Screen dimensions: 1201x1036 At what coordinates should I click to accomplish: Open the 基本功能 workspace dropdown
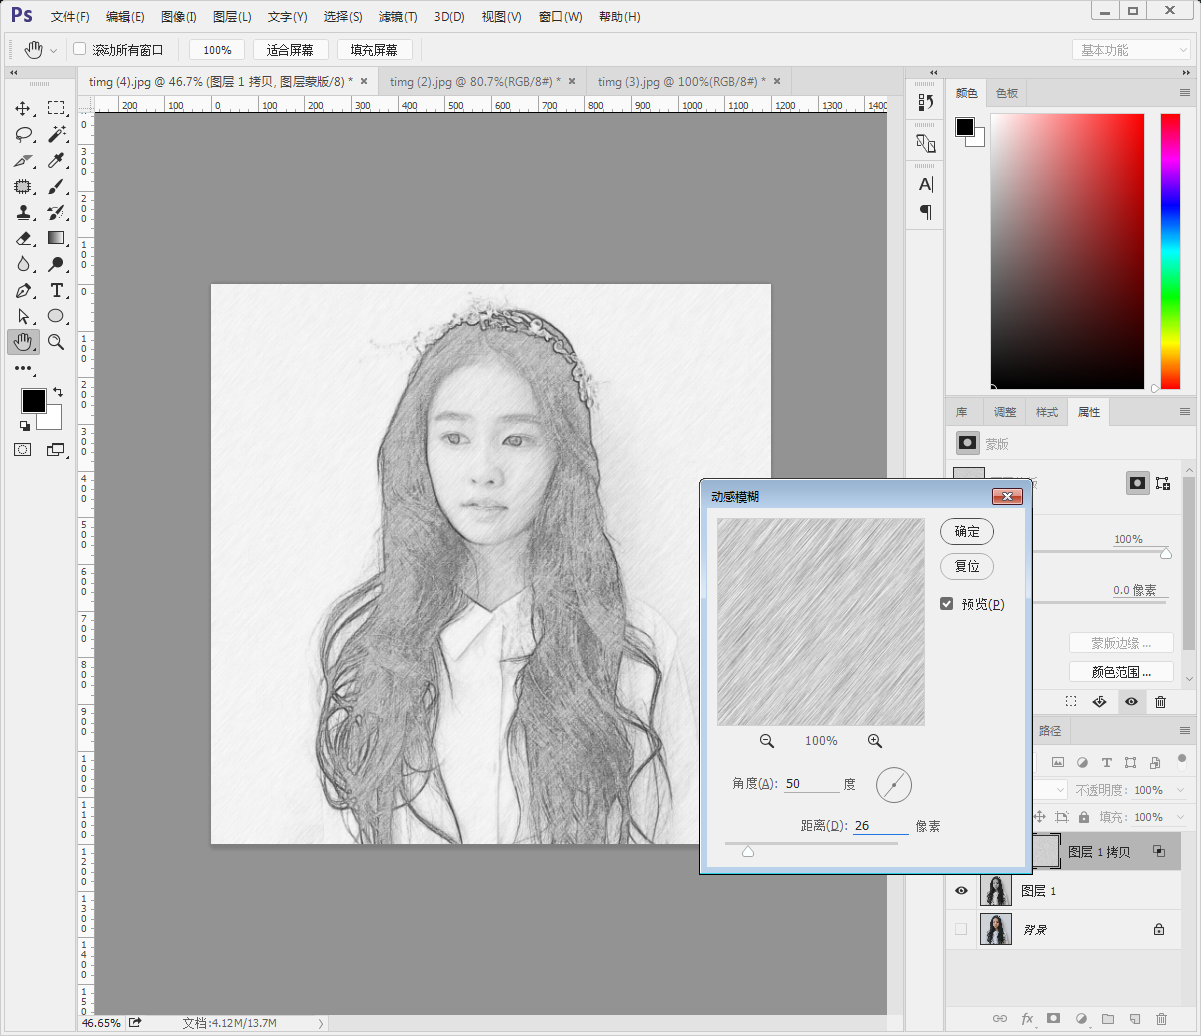[1131, 50]
